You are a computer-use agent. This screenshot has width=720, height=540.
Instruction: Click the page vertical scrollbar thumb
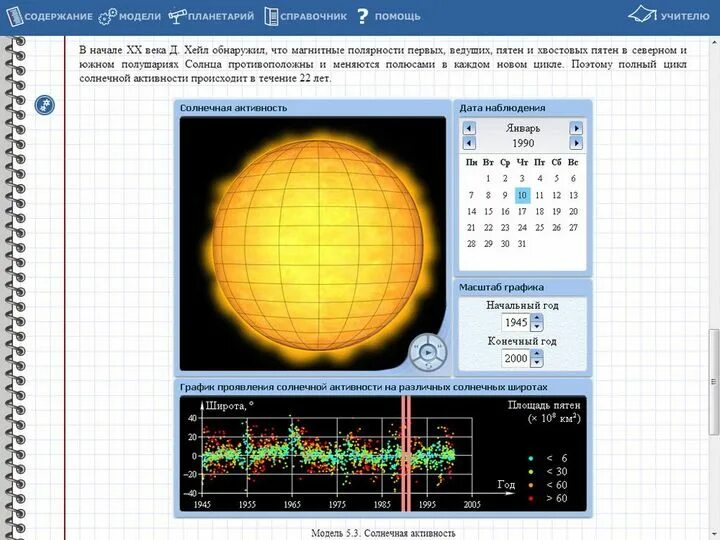(714, 382)
